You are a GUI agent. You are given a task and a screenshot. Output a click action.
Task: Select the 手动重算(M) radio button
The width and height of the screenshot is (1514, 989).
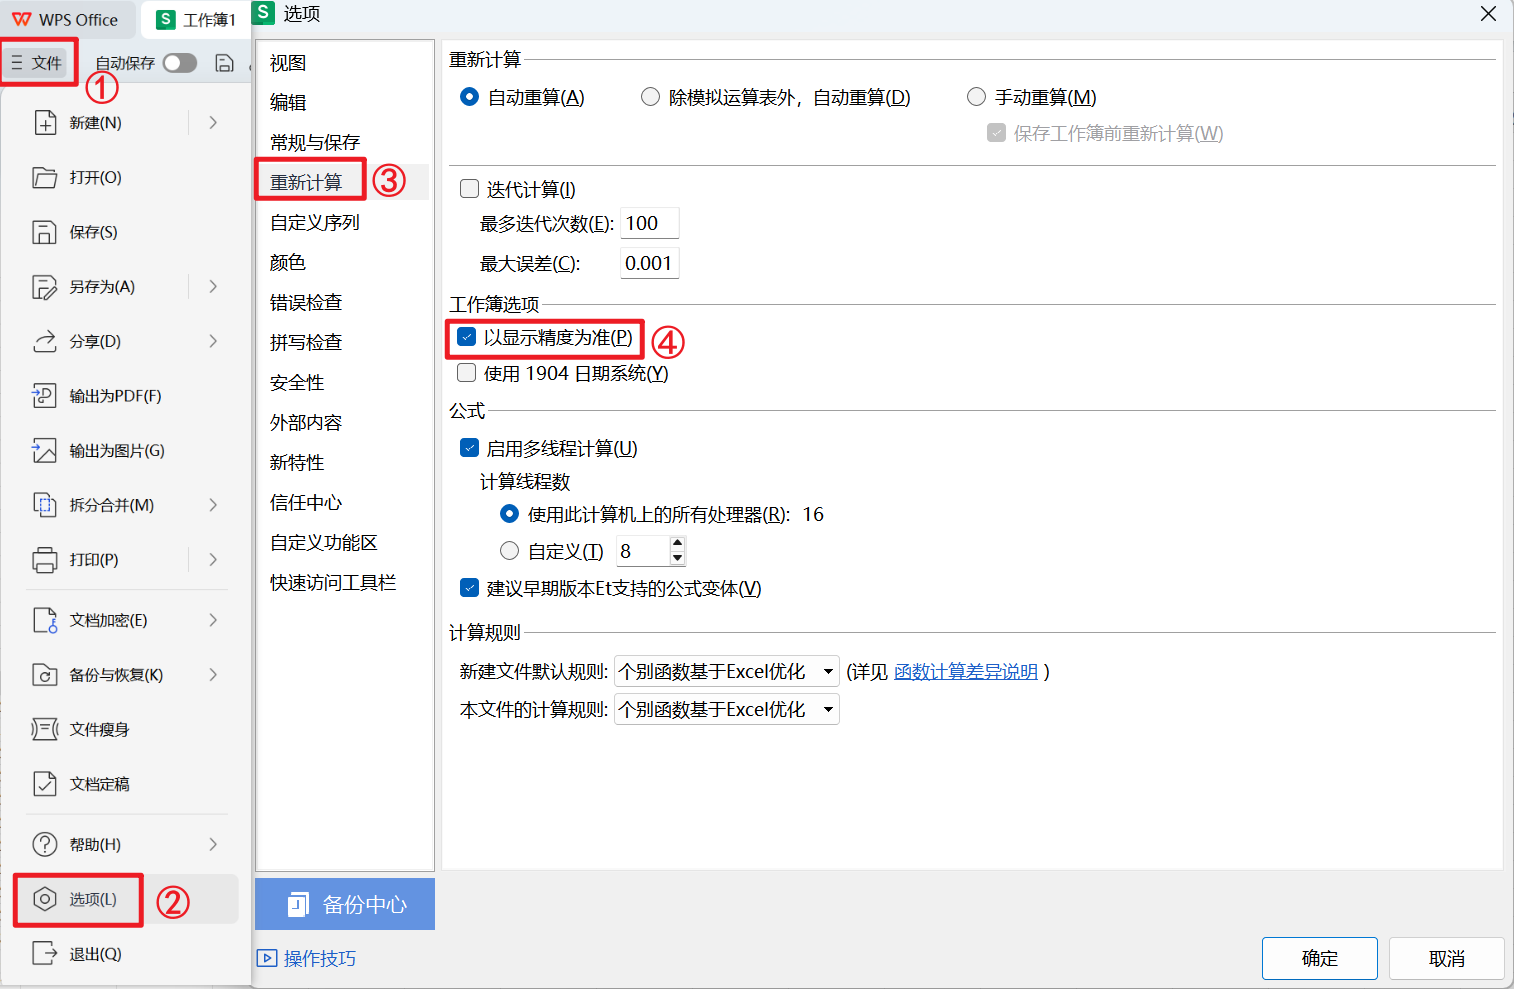tap(976, 97)
